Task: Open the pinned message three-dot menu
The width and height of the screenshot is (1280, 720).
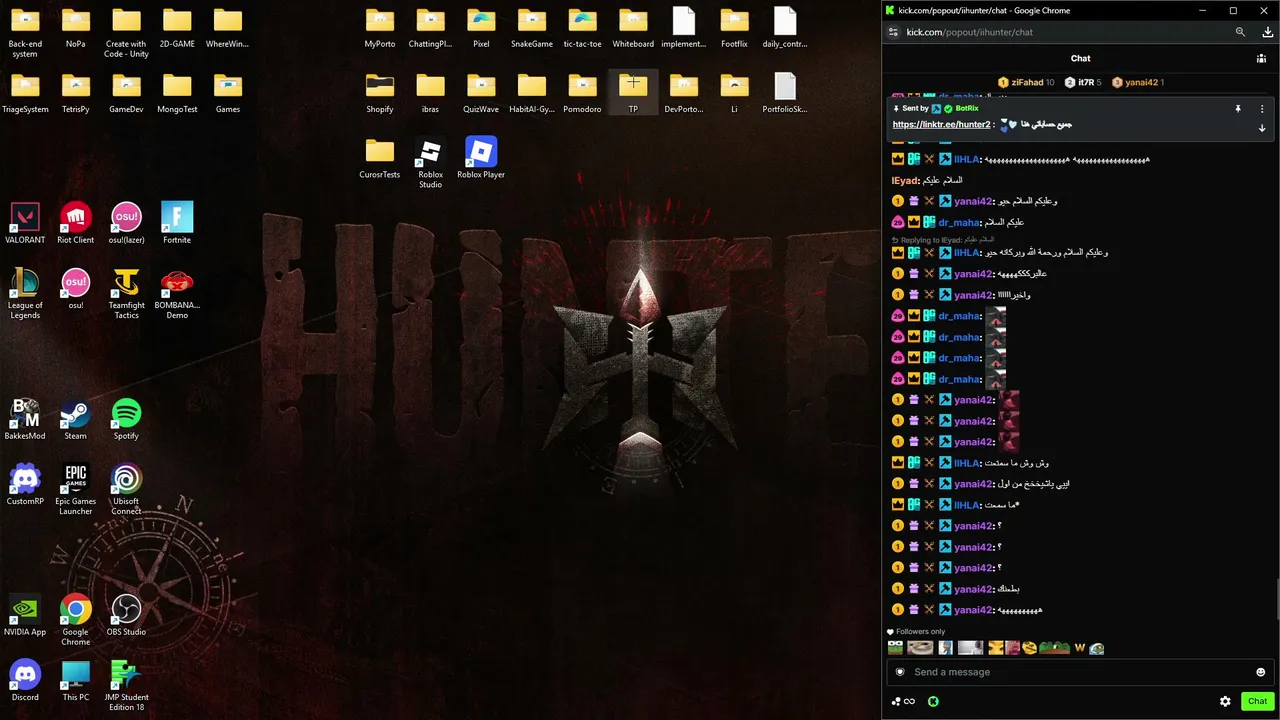Action: tap(1262, 108)
